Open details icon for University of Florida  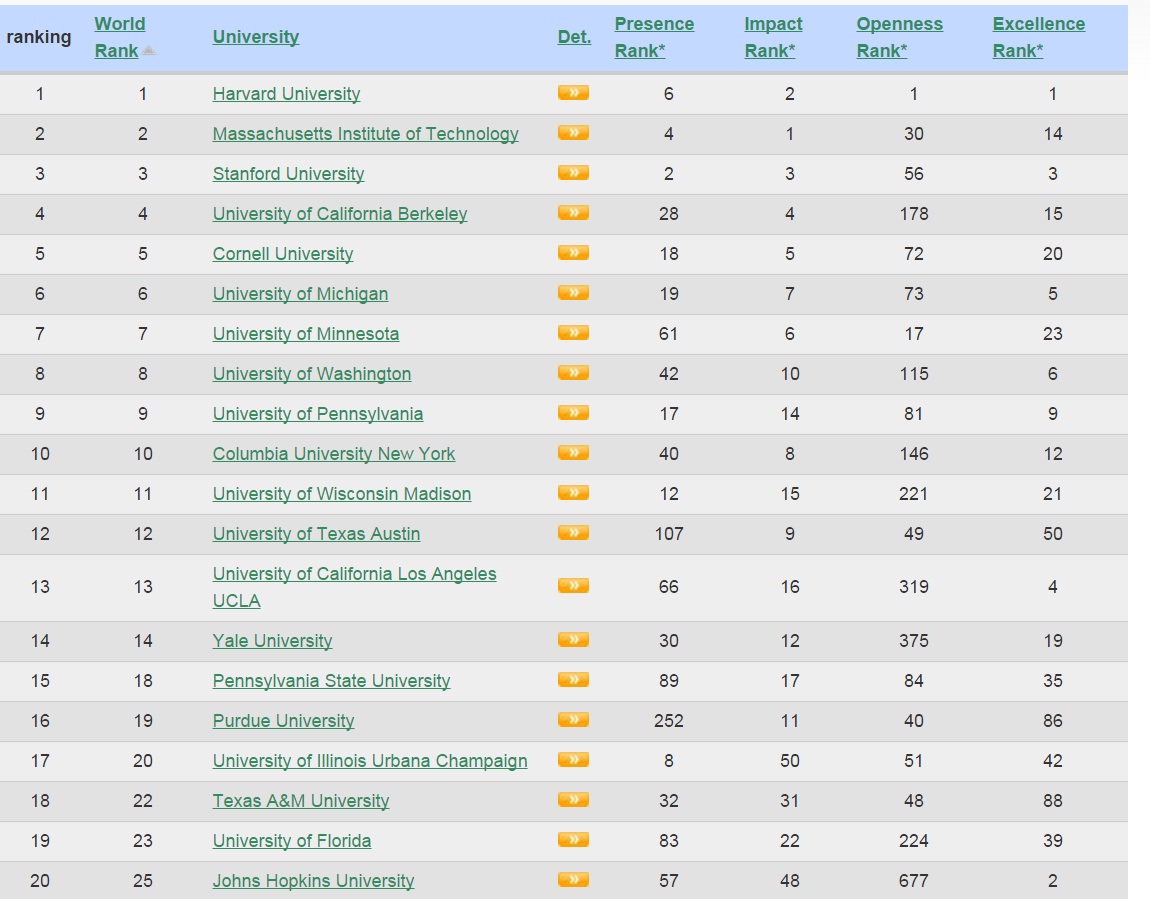click(573, 840)
